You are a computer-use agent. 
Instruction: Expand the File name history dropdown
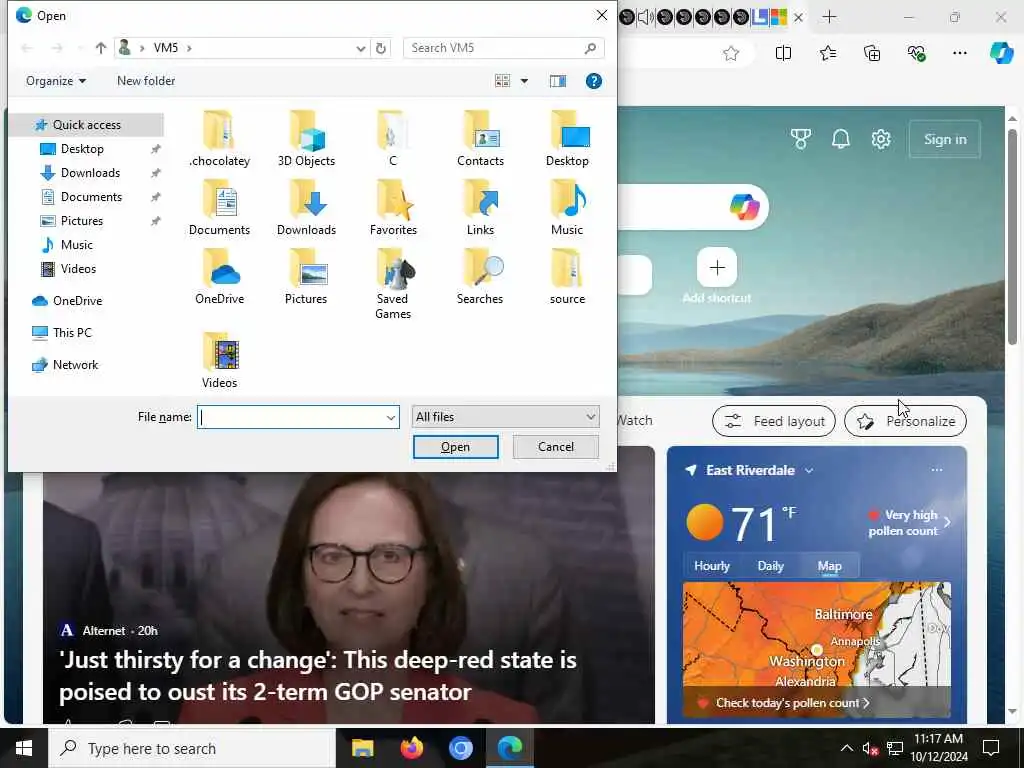click(391, 417)
